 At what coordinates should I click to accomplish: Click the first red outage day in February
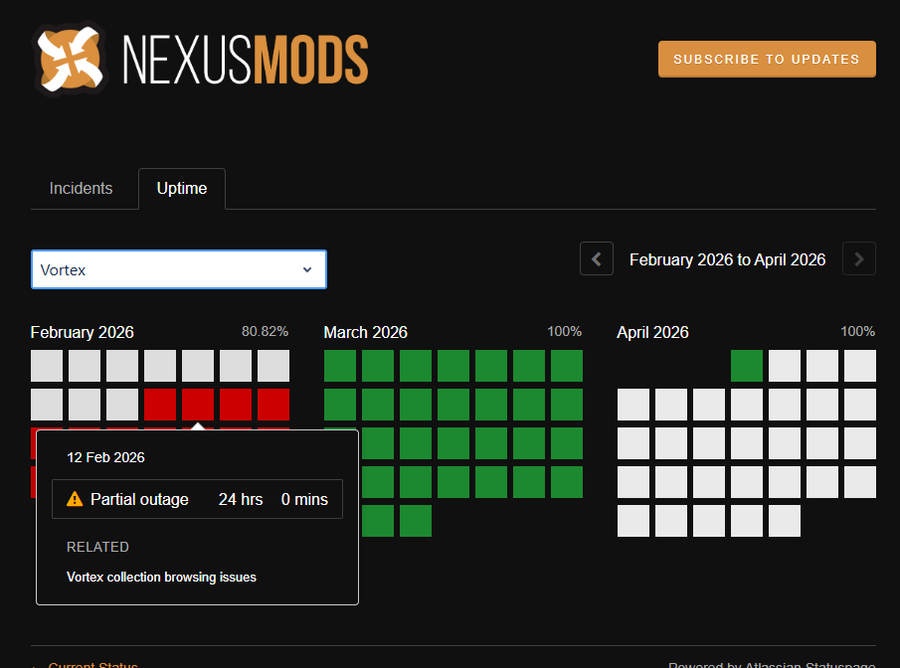click(160, 405)
